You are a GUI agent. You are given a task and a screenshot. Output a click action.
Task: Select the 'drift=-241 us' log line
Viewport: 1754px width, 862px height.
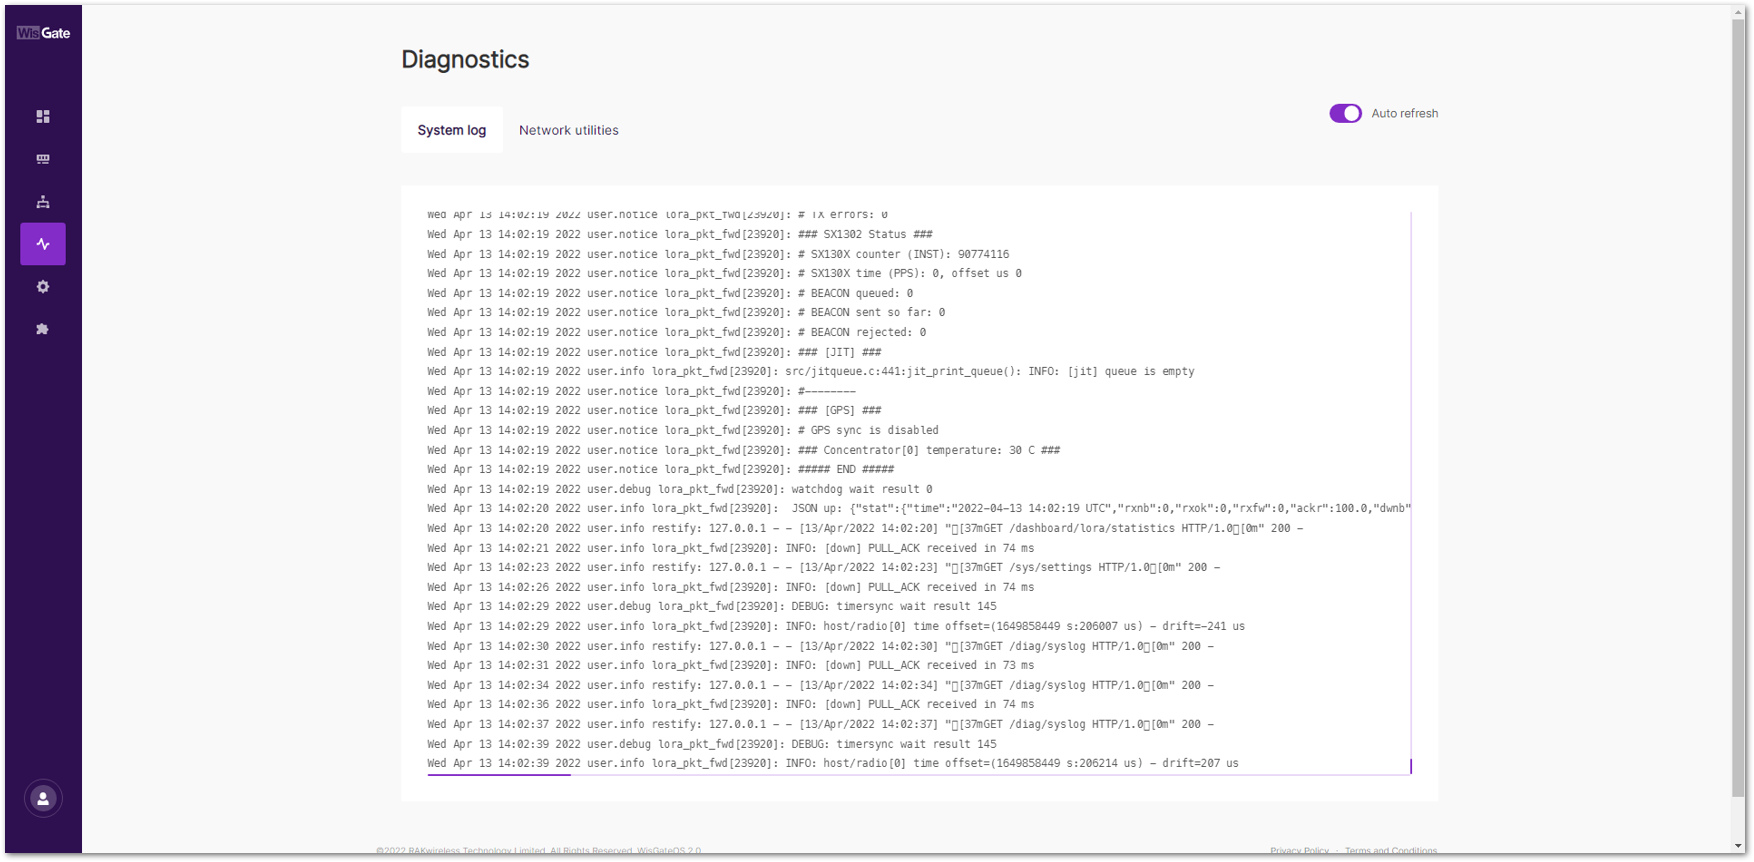(x=836, y=626)
